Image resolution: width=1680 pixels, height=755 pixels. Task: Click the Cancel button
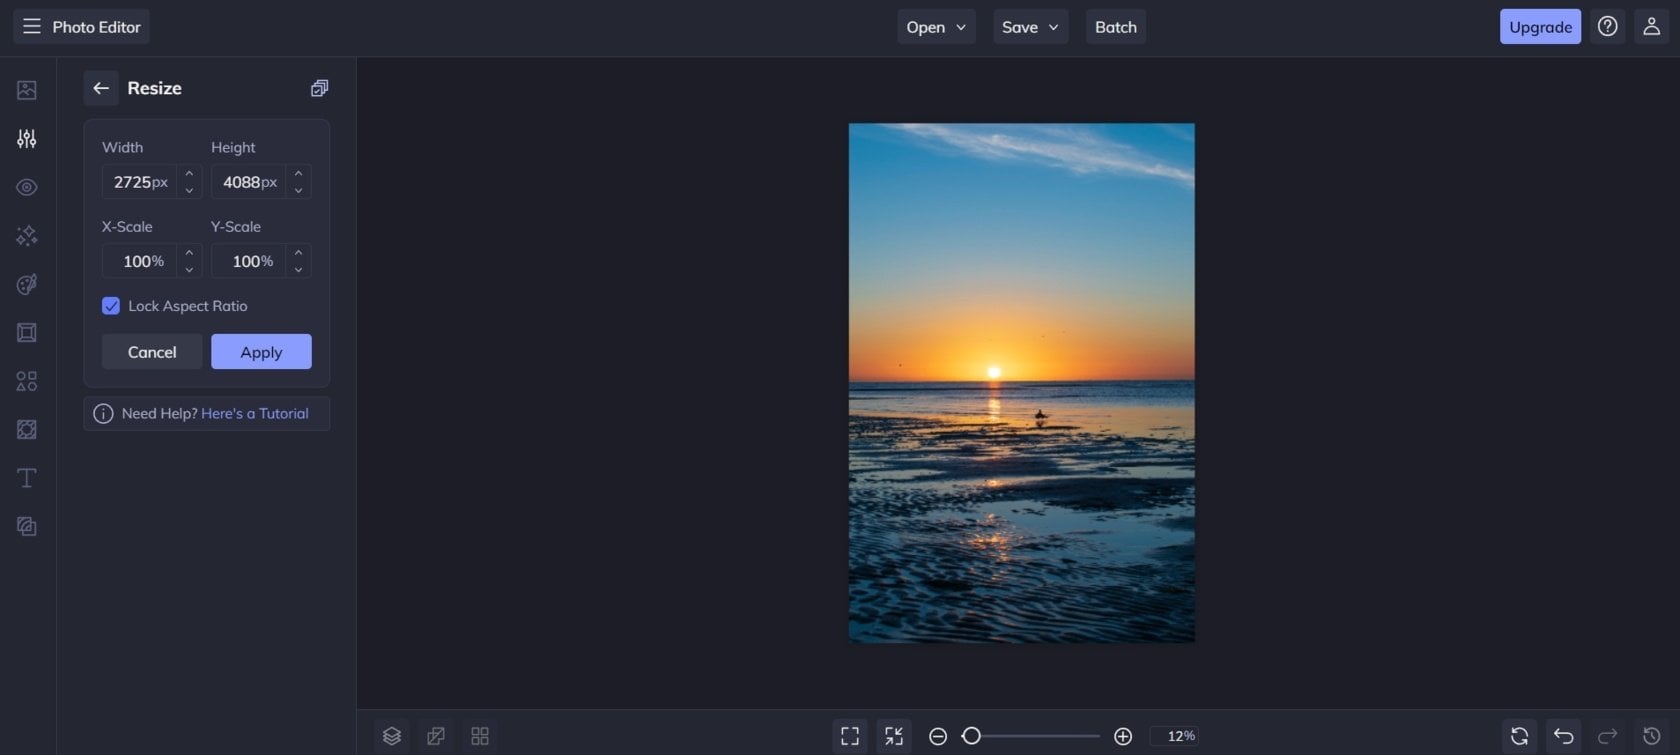click(x=152, y=352)
